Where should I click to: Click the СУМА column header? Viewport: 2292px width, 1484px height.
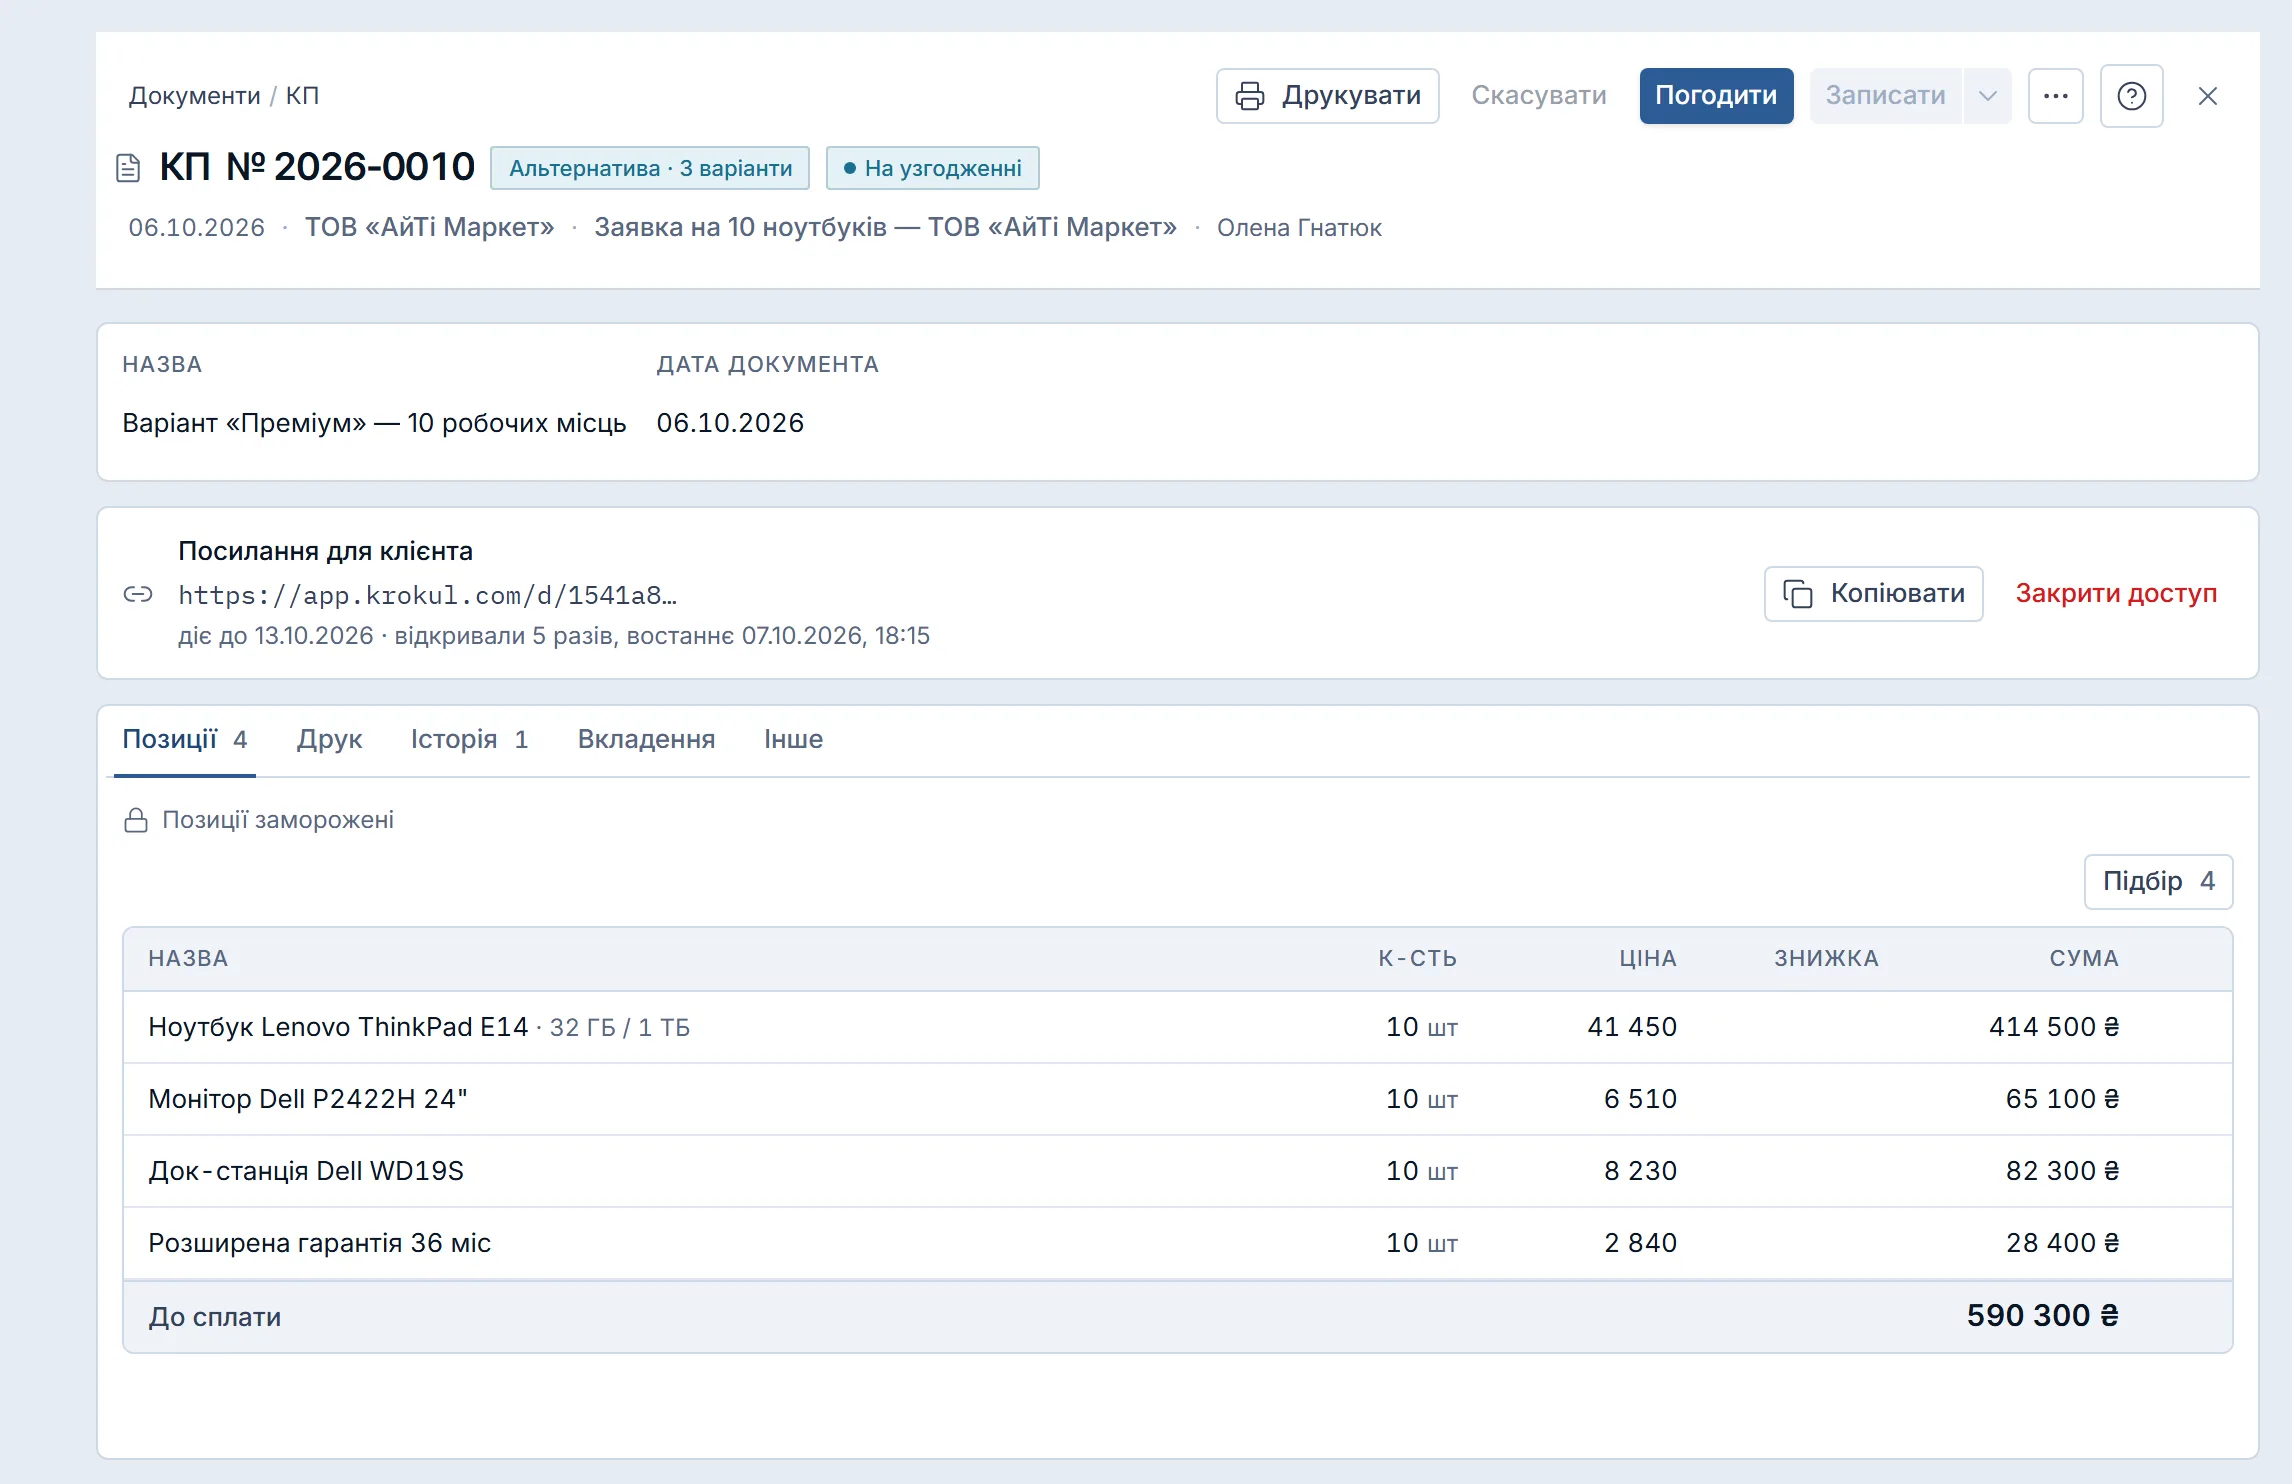point(2084,959)
